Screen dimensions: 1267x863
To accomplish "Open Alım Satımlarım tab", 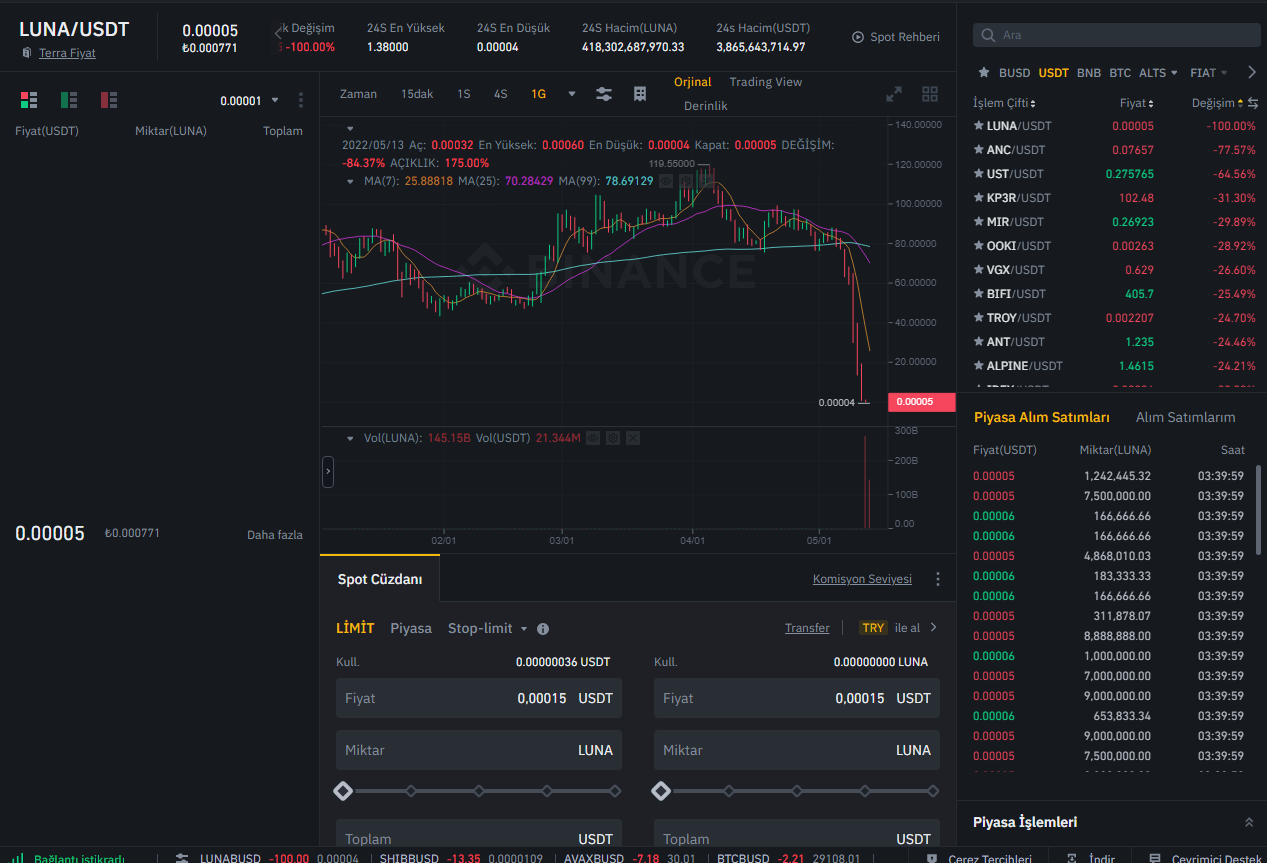I will click(x=1185, y=417).
